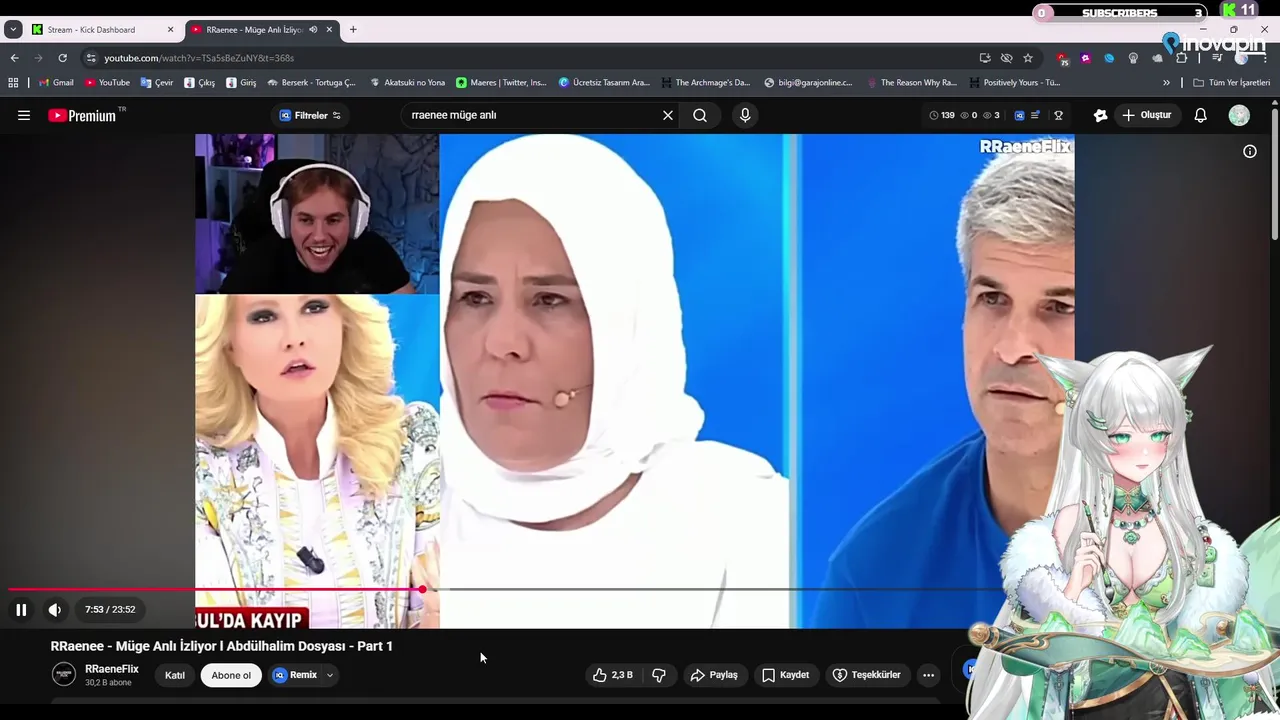
Task: Bookmark this page with star icon
Action: tap(1028, 58)
